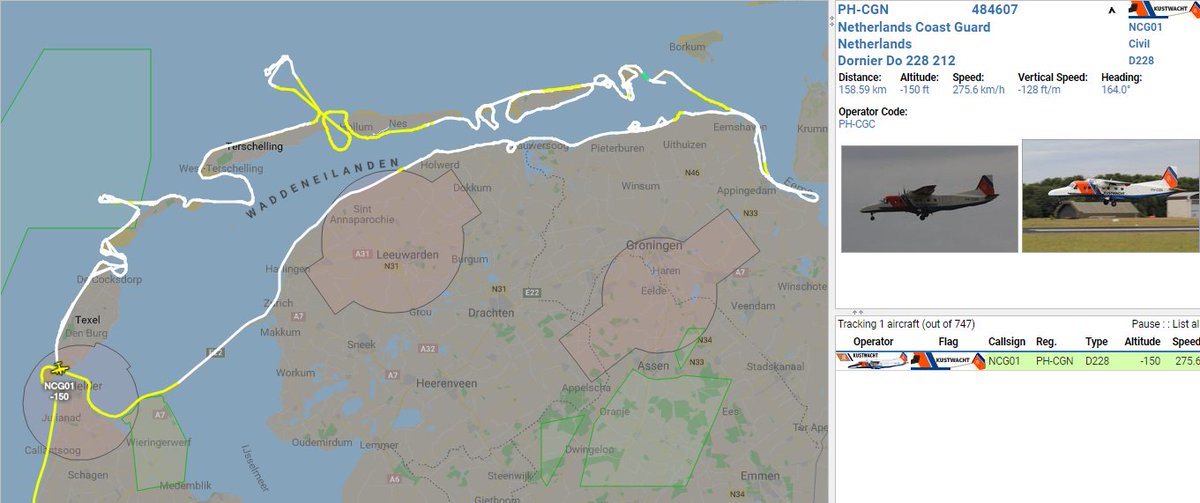The width and height of the screenshot is (1200, 503).
Task: Click the Speed value 275.6 km/h
Action: tap(981, 89)
